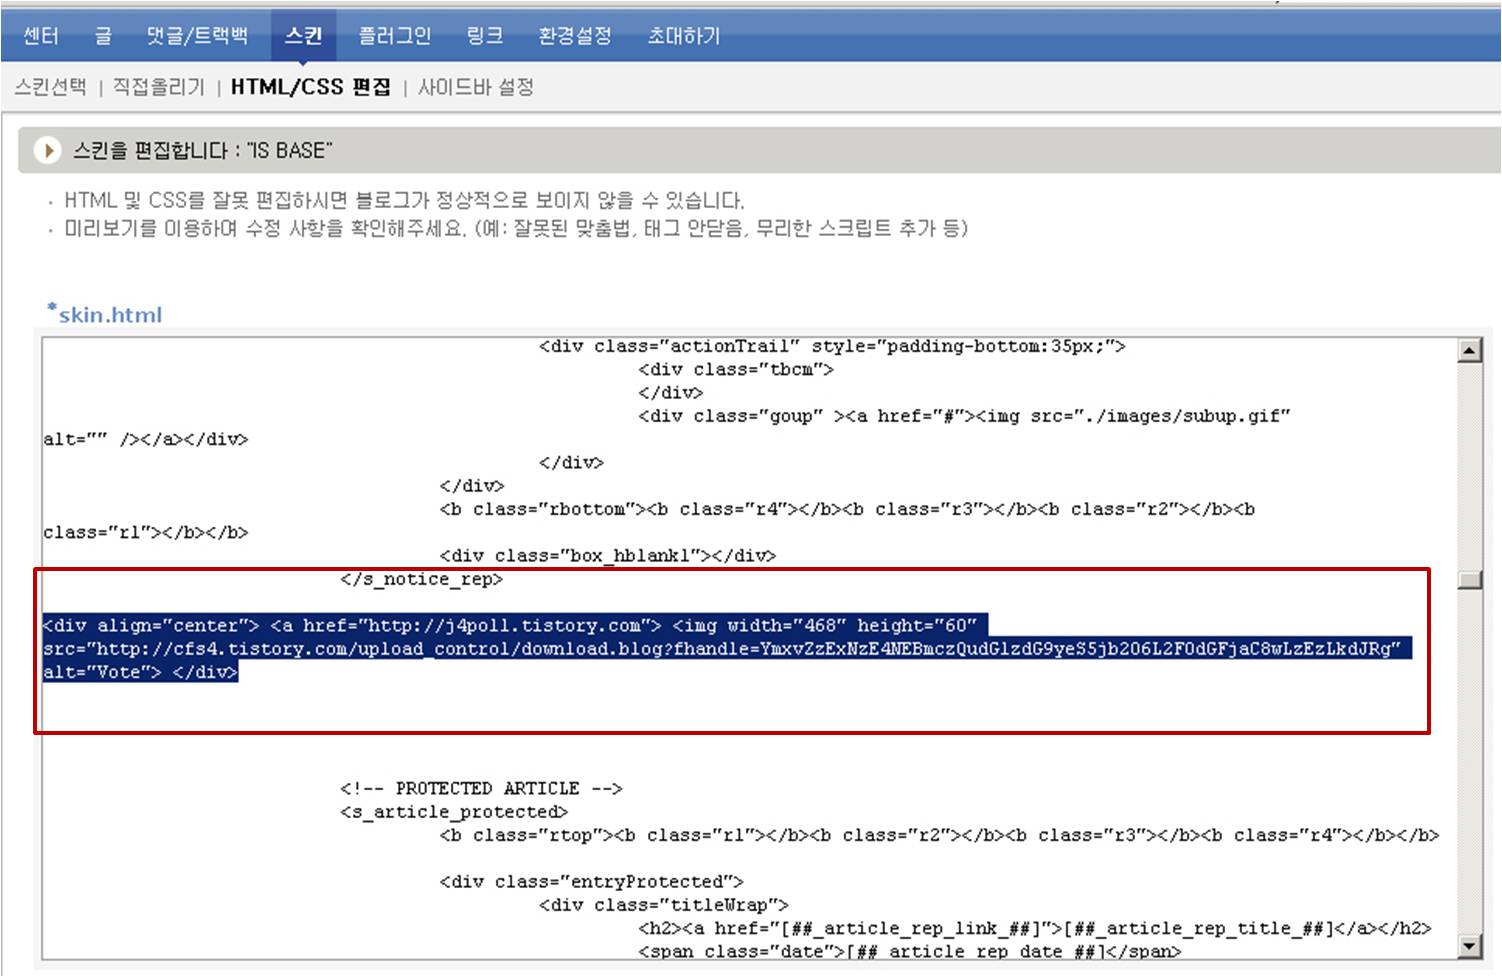The height and width of the screenshot is (977, 1502).
Task: Click the highlighted div align="center" code line
Action: click(x=516, y=626)
